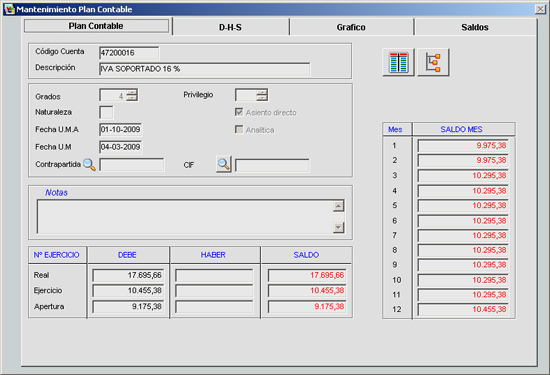550x375 pixels.
Task: Search CIF with magnifier button
Action: pyautogui.click(x=223, y=164)
